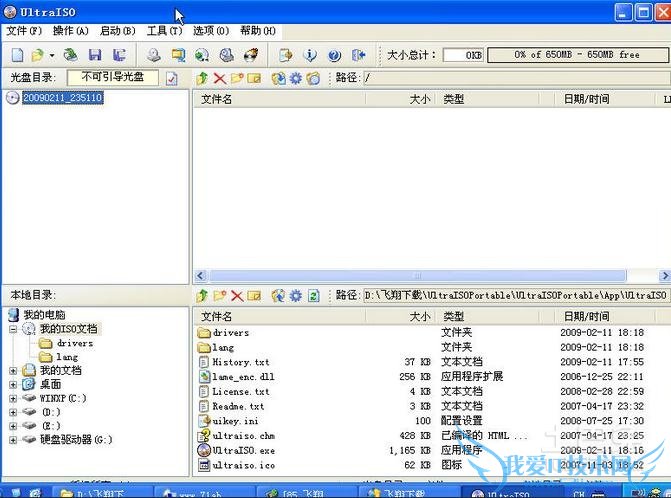The image size is (671, 498).
Task: Click the Mount to virtual drive icon
Action: tap(226, 55)
